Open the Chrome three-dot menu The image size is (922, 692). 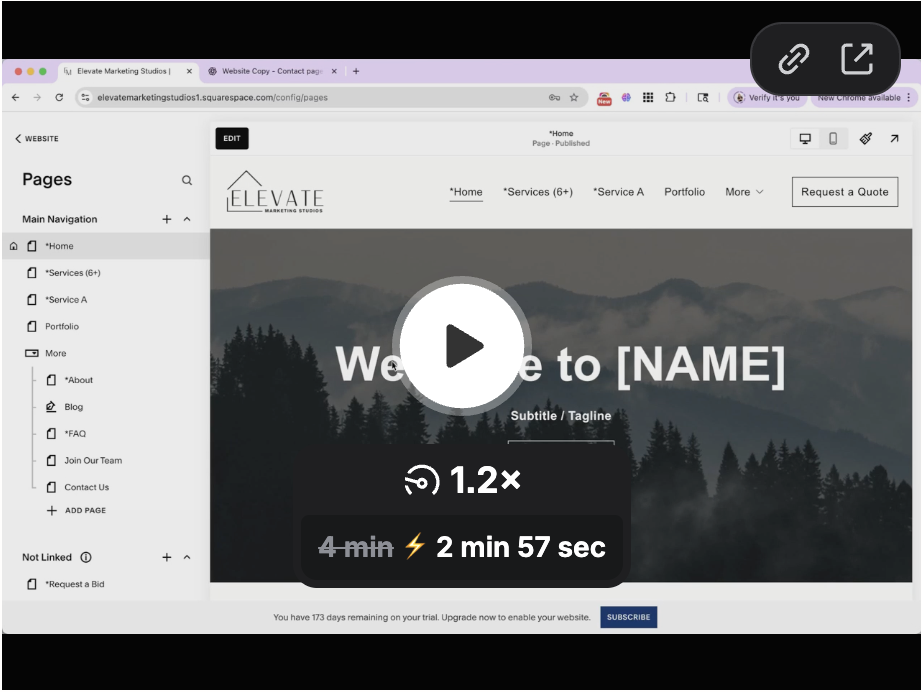[908, 98]
